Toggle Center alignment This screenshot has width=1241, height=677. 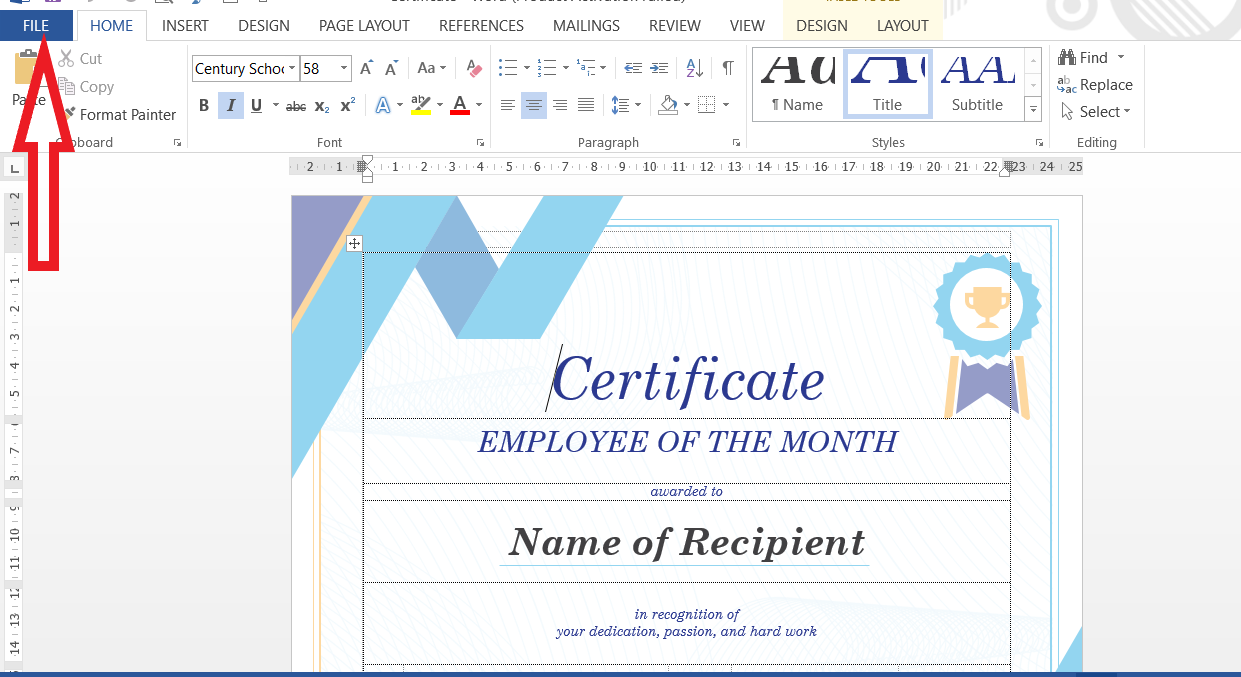(534, 105)
